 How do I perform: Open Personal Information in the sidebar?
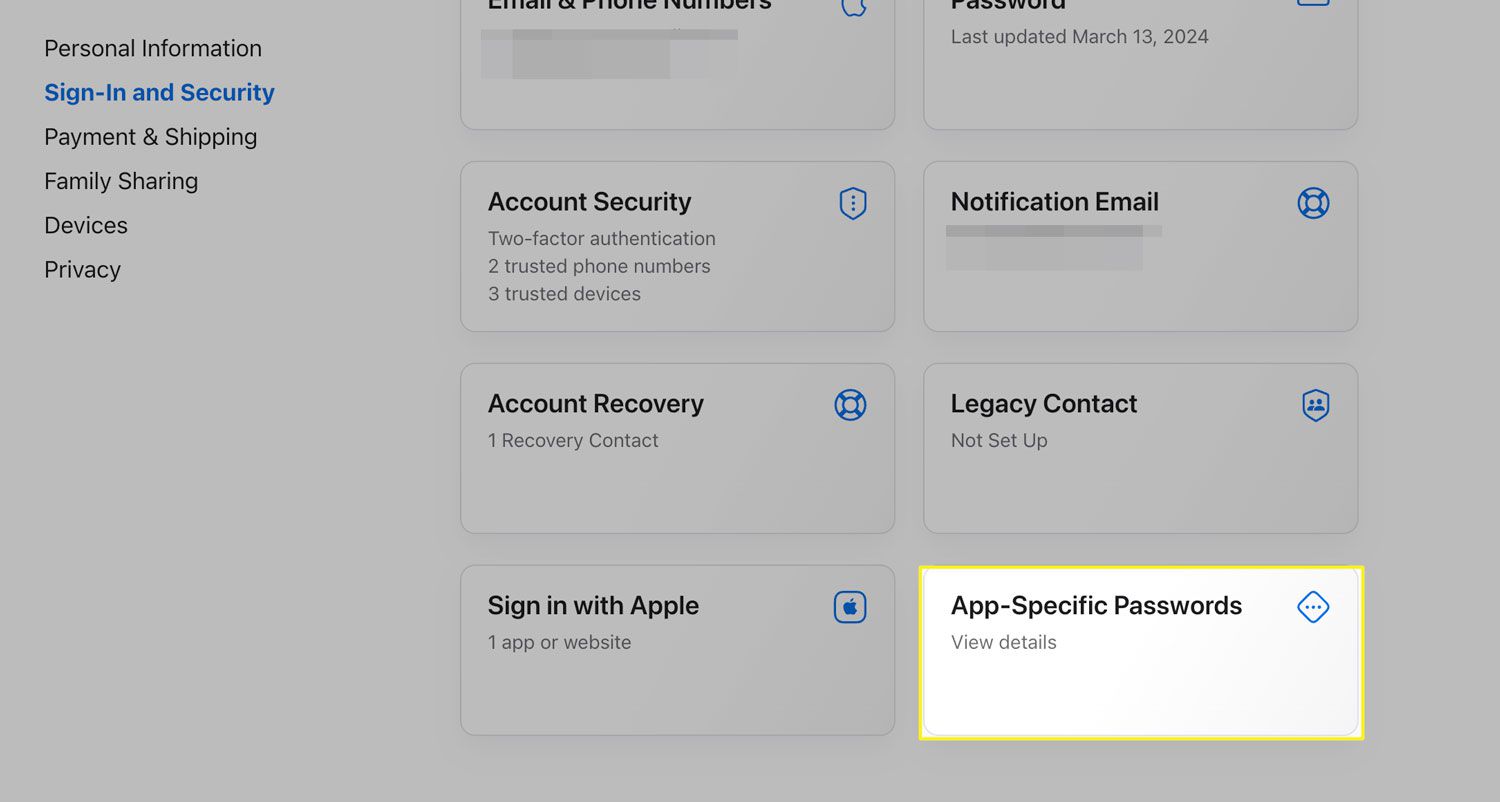coord(153,48)
